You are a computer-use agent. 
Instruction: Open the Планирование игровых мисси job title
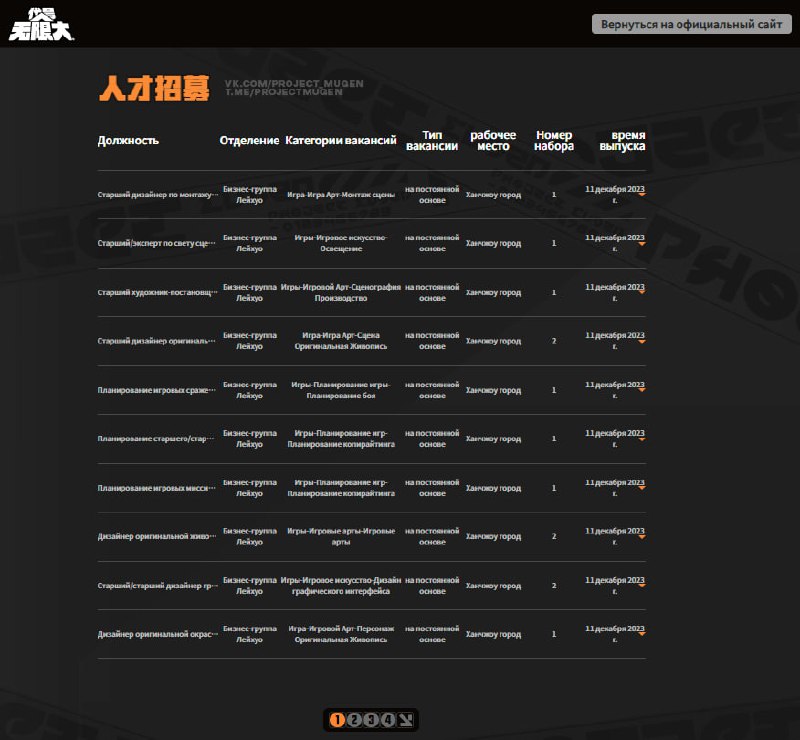tap(157, 488)
